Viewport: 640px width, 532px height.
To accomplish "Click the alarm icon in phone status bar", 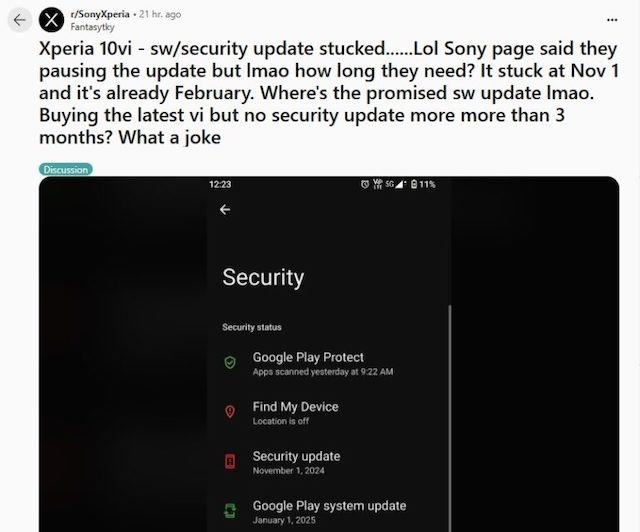I will pyautogui.click(x=365, y=184).
